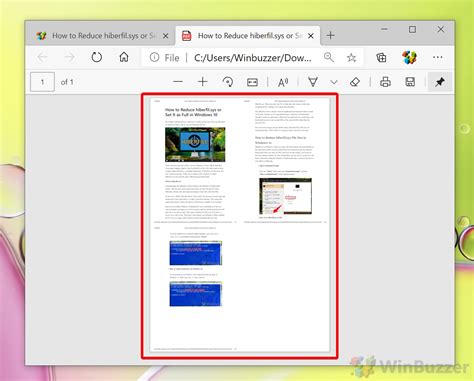The width and height of the screenshot is (474, 381).
Task: Close the browser window
Action: tap(441, 29)
